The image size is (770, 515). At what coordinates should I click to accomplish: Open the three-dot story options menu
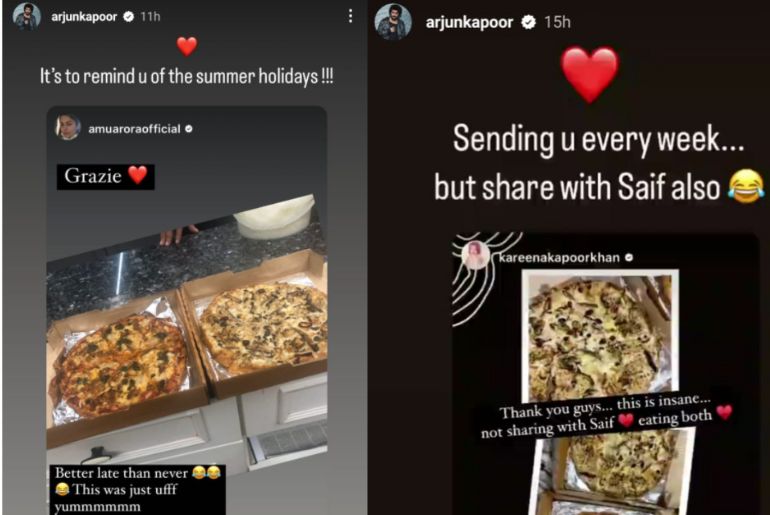(350, 16)
